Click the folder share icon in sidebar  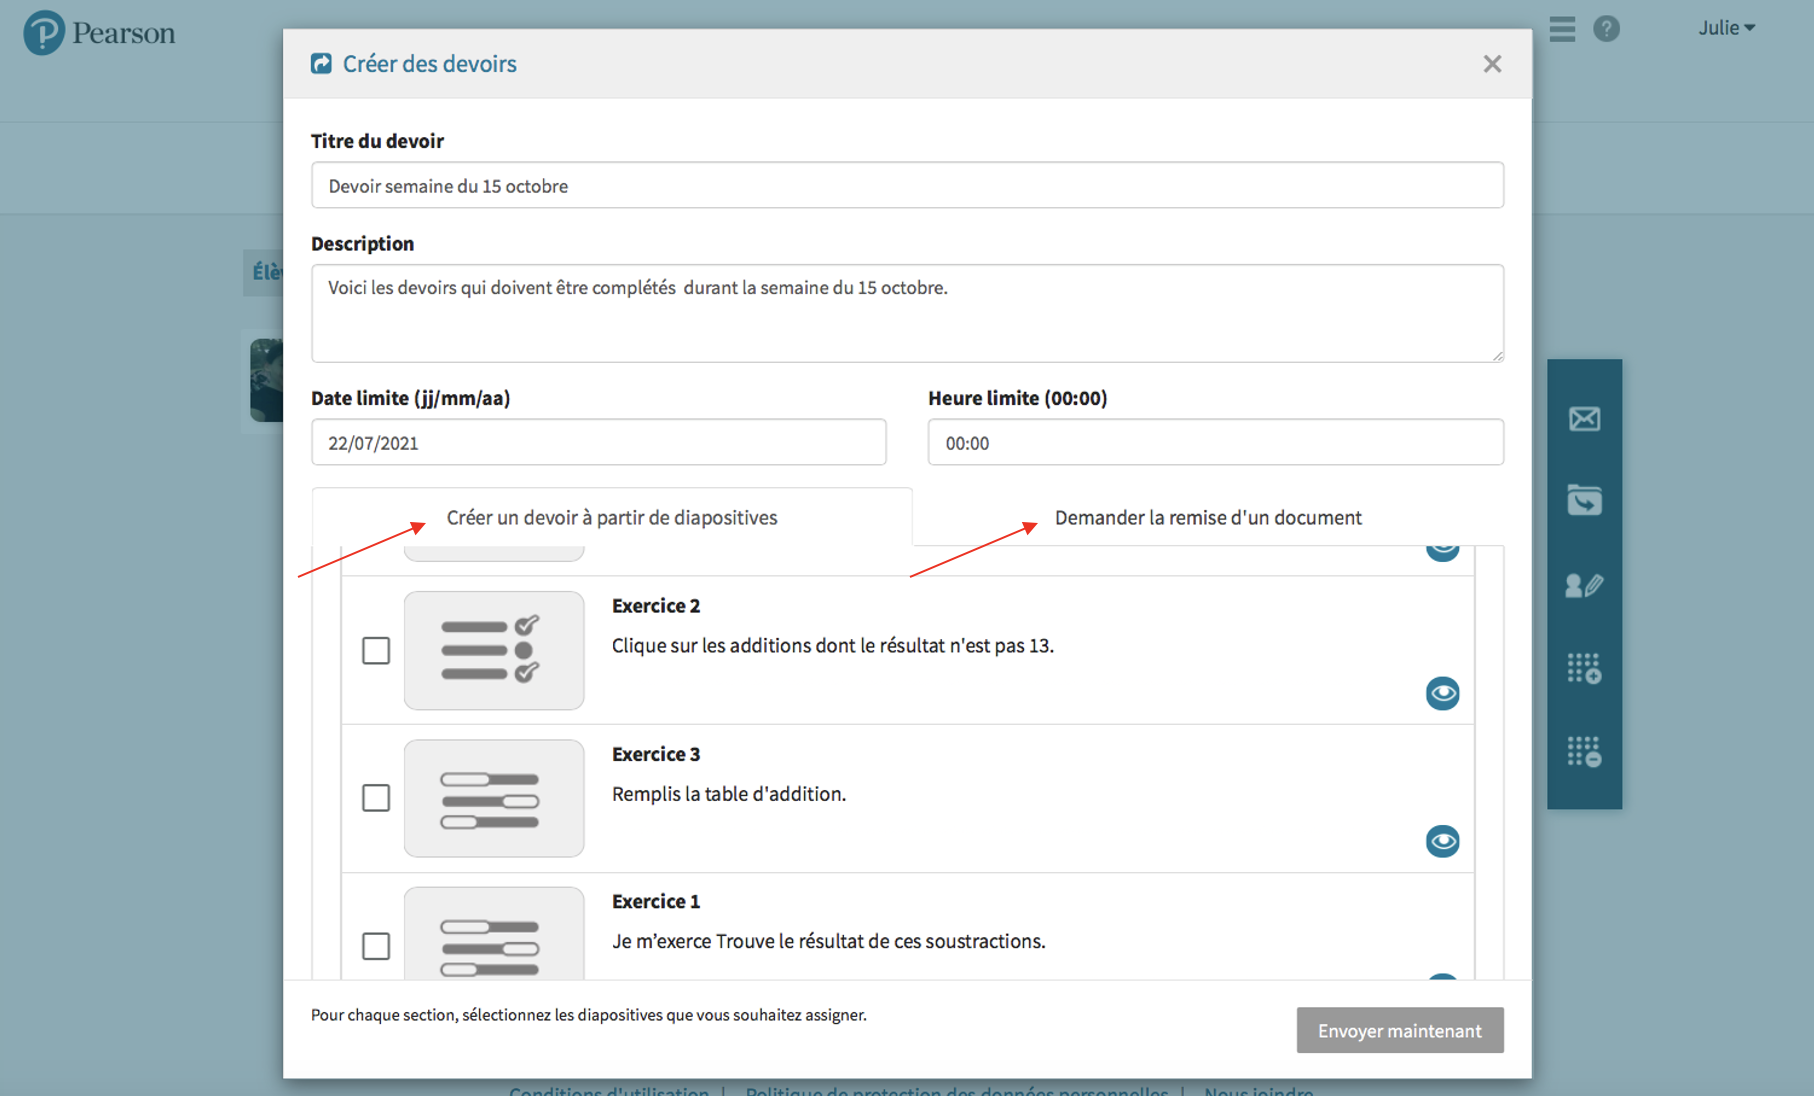coord(1584,500)
